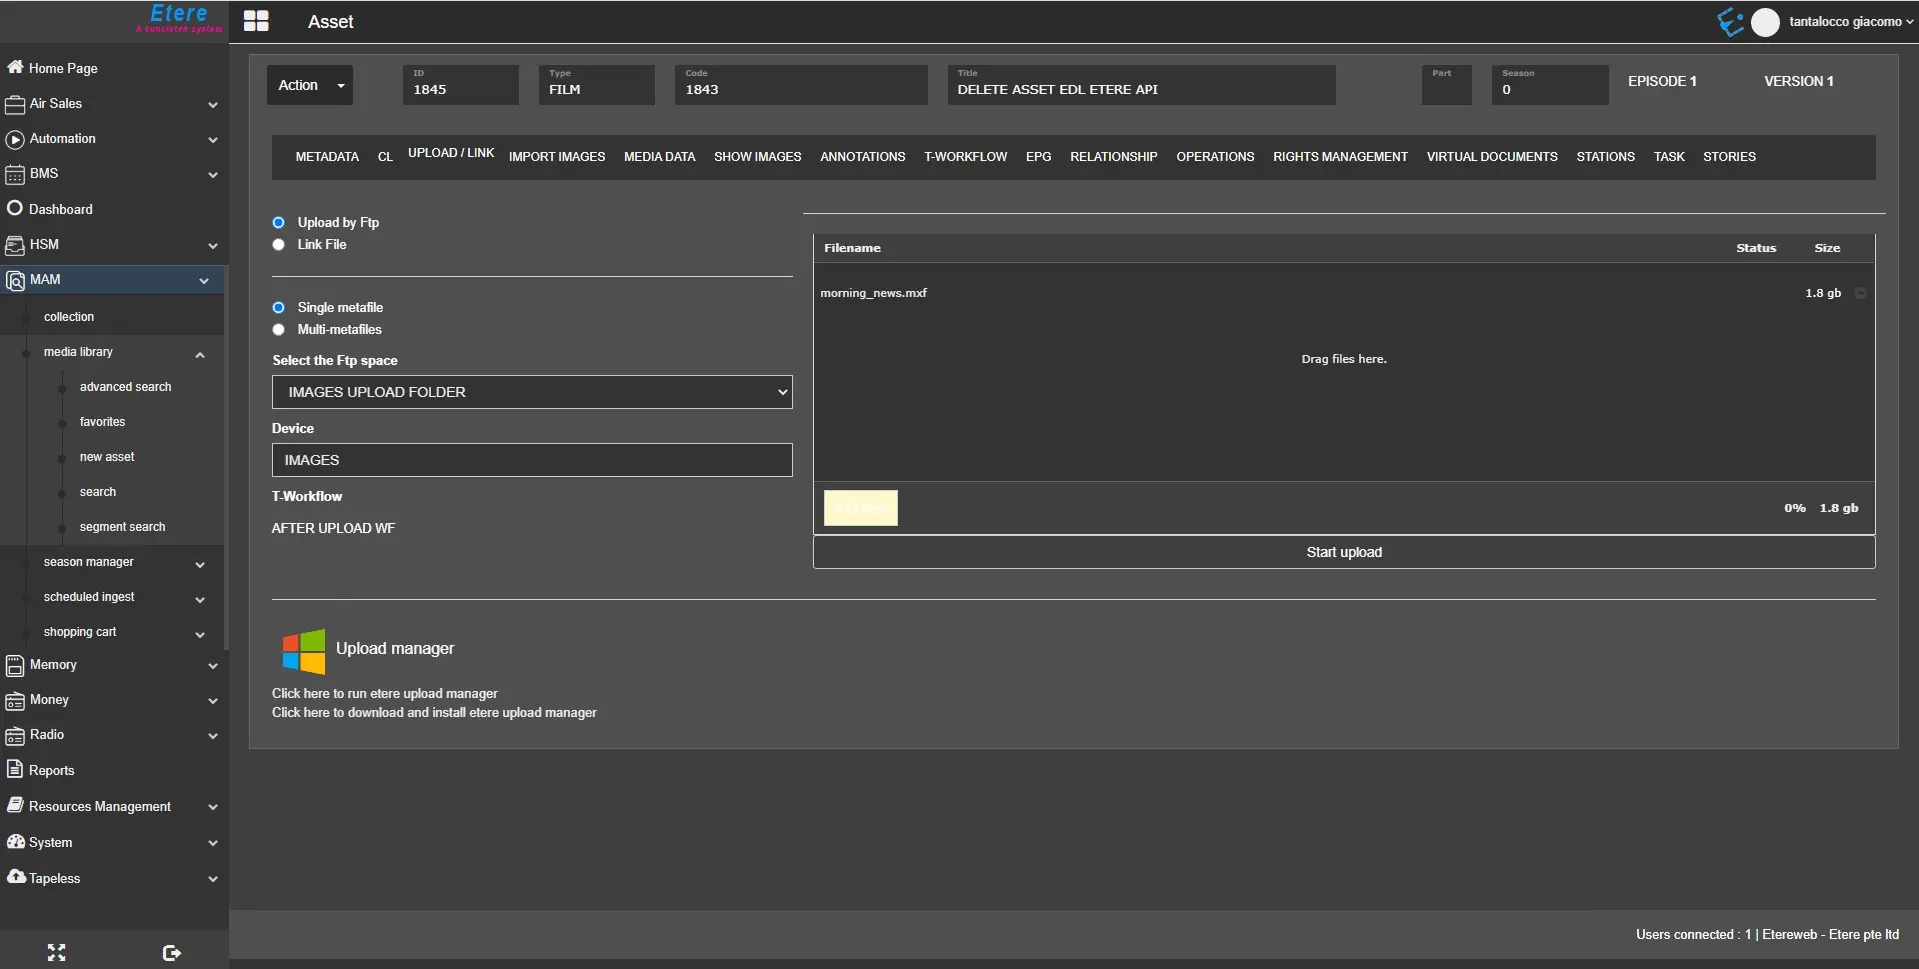This screenshot has width=1919, height=969.
Task: Click the Reports document icon
Action: 15,769
